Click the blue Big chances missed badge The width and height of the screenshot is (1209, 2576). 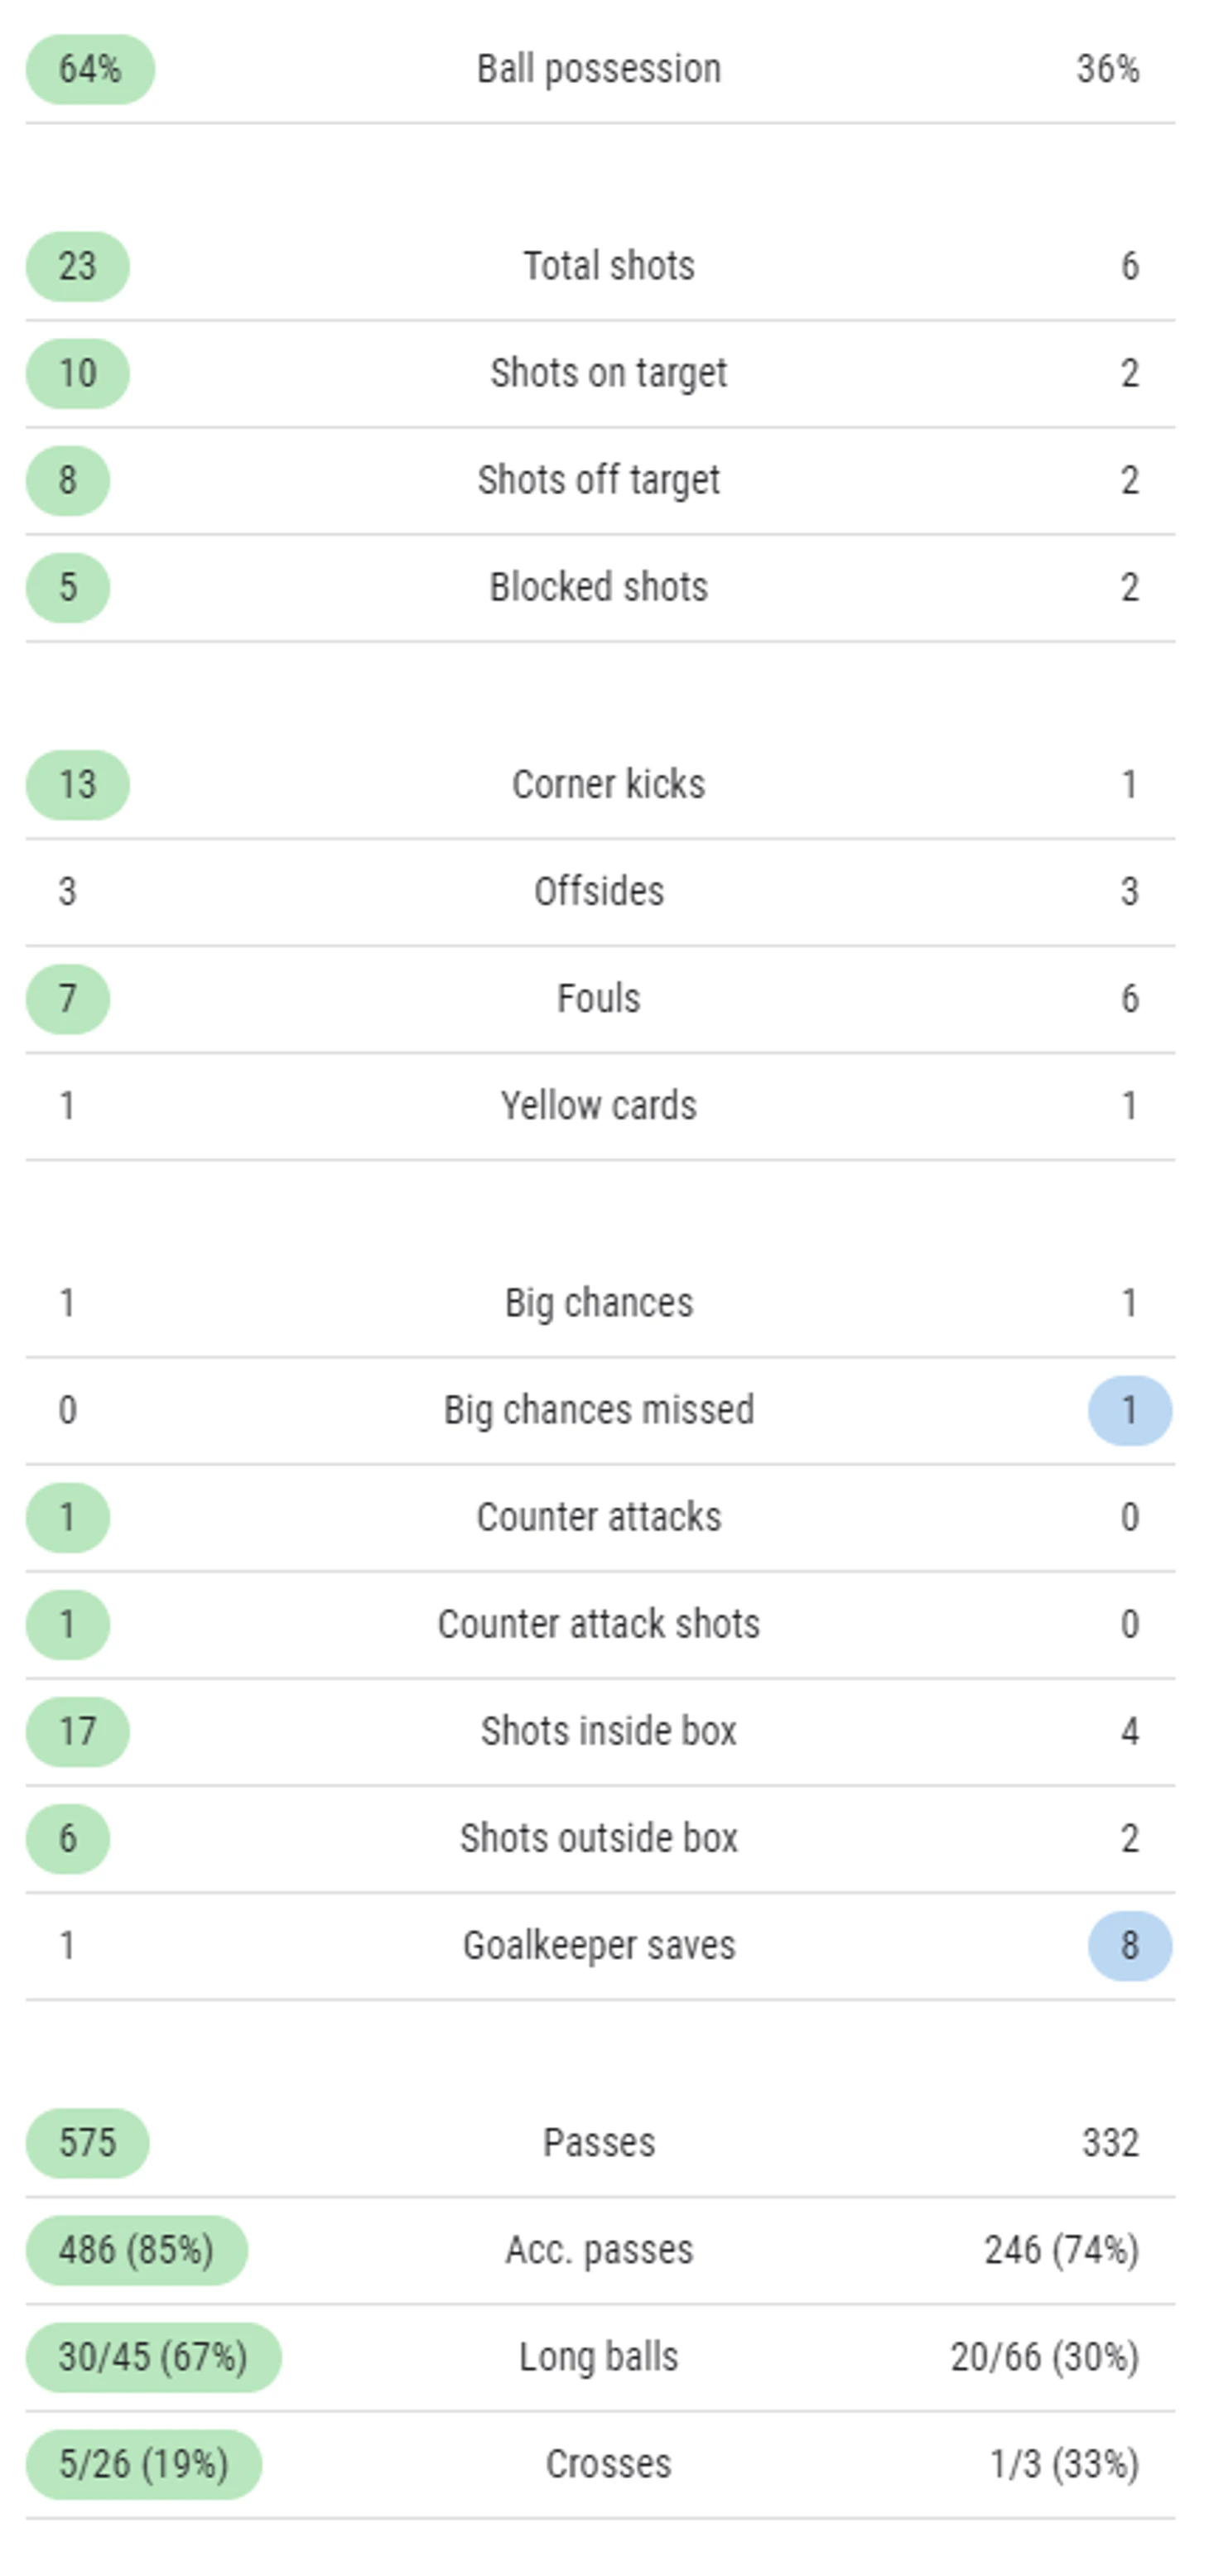[1130, 1410]
